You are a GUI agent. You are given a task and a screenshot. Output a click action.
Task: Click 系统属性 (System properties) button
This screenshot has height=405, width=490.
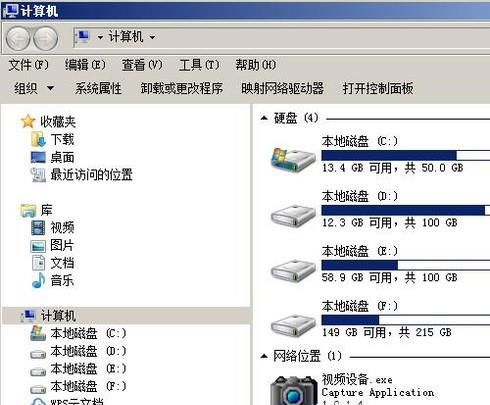(98, 89)
